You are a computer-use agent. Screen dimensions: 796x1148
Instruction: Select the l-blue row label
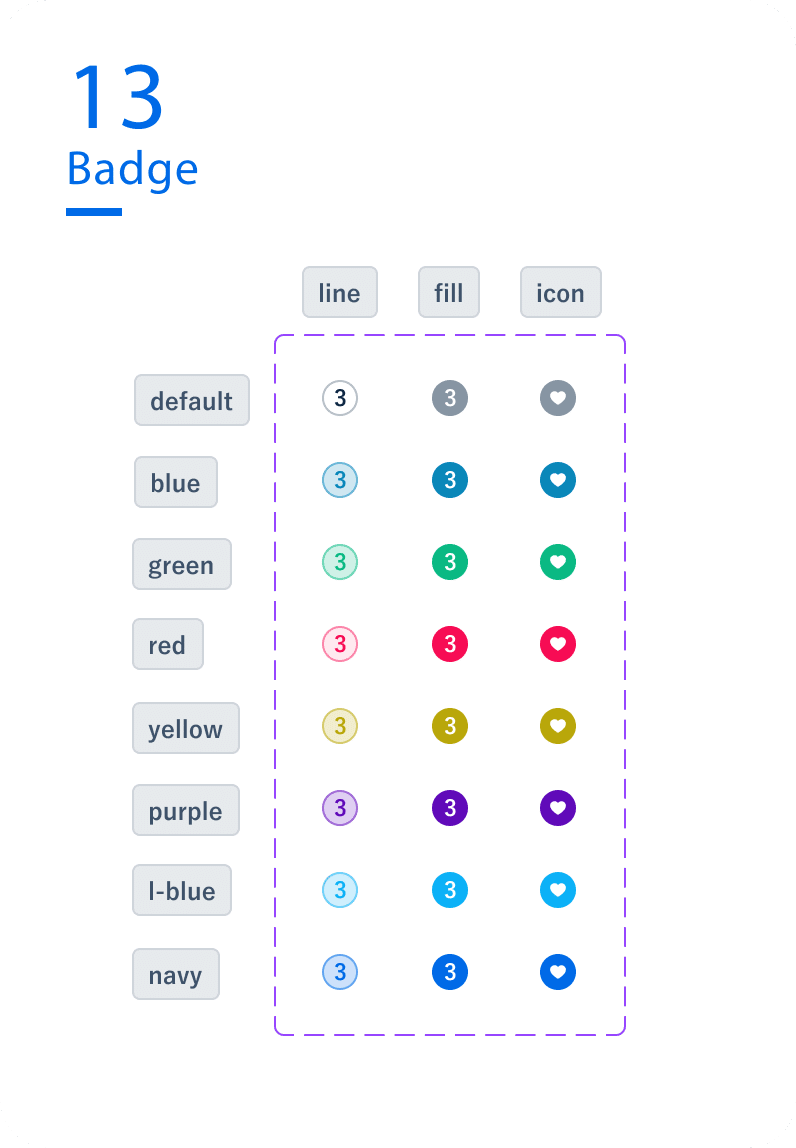click(182, 890)
